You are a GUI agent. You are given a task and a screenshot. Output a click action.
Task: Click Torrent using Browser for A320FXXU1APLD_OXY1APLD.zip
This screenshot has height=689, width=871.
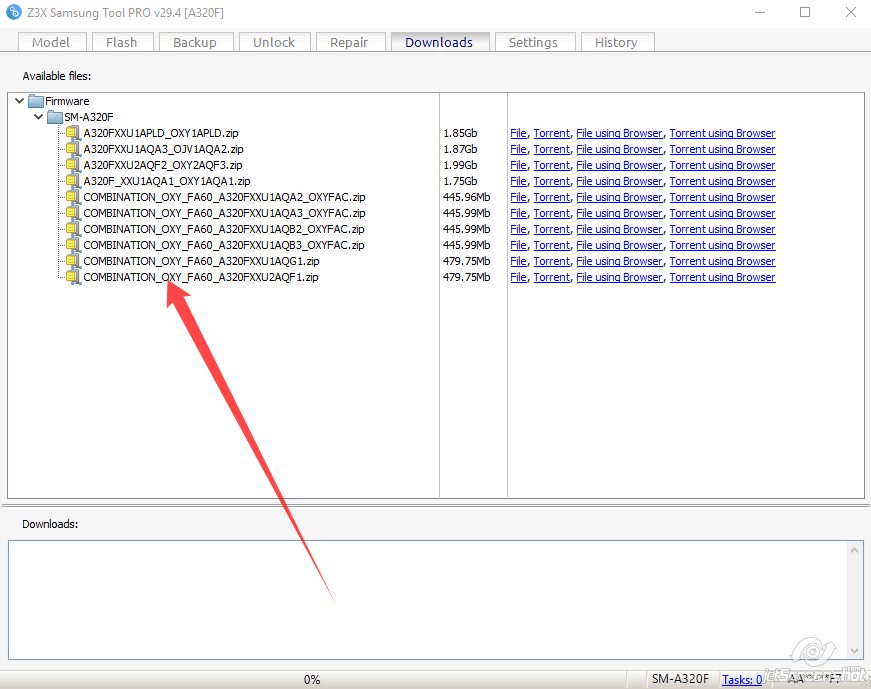[x=722, y=133]
